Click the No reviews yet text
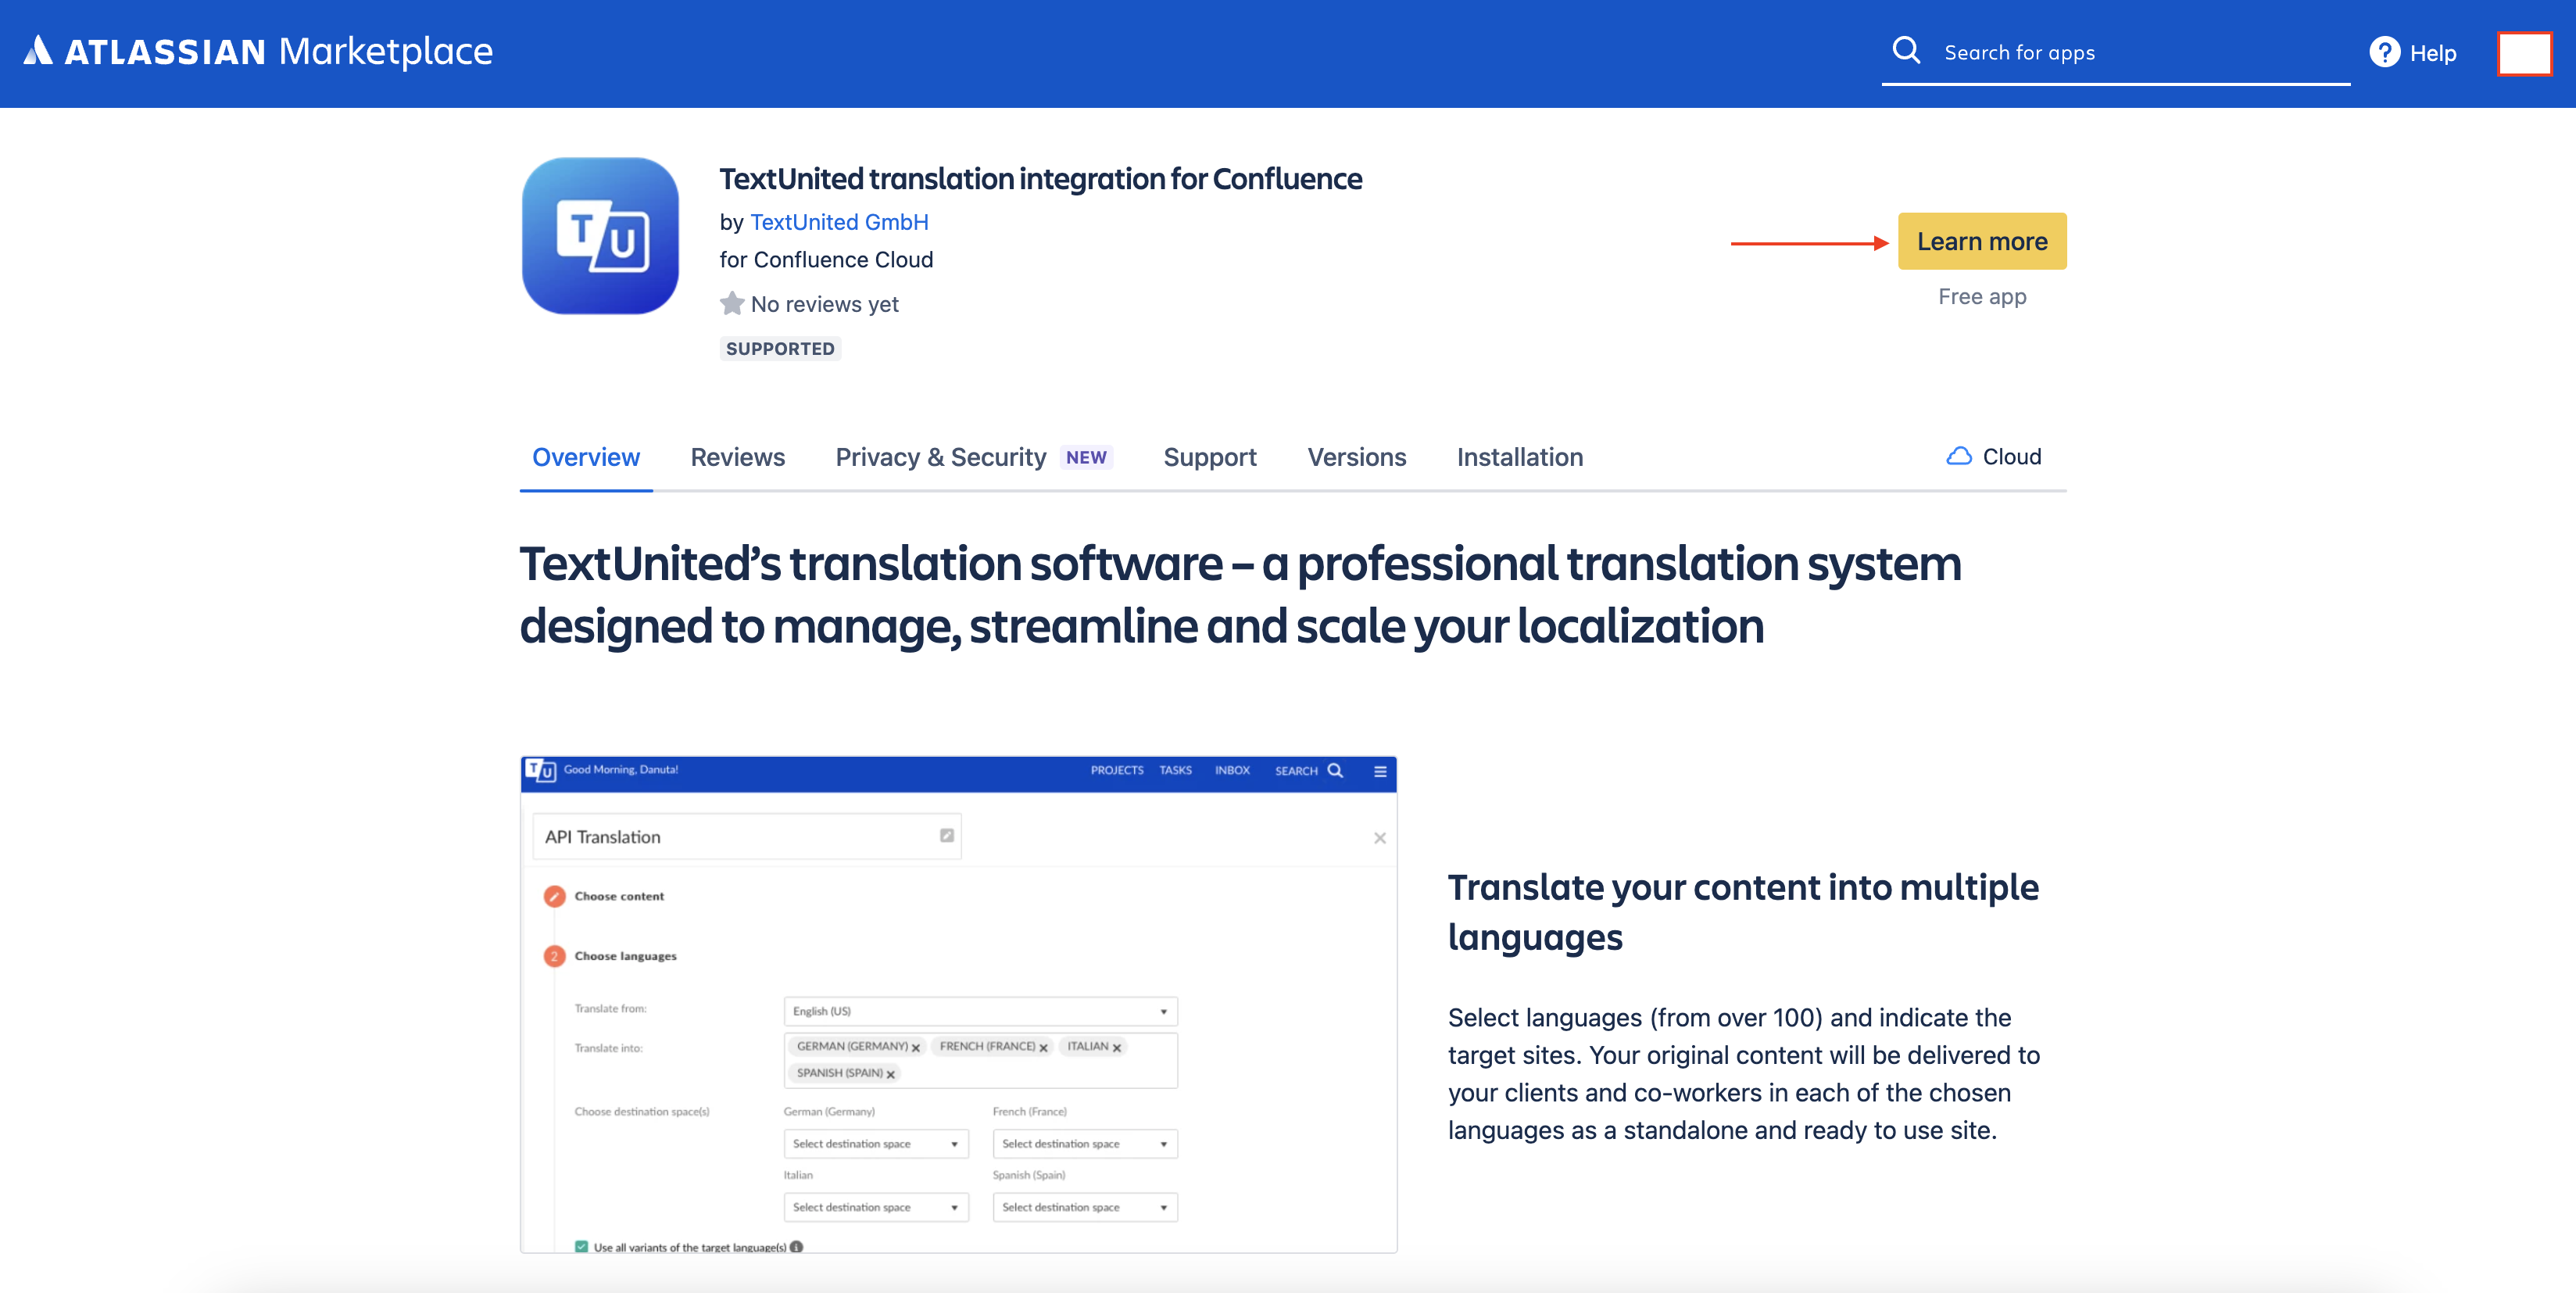Screen dimensions: 2576x1293 [824, 304]
